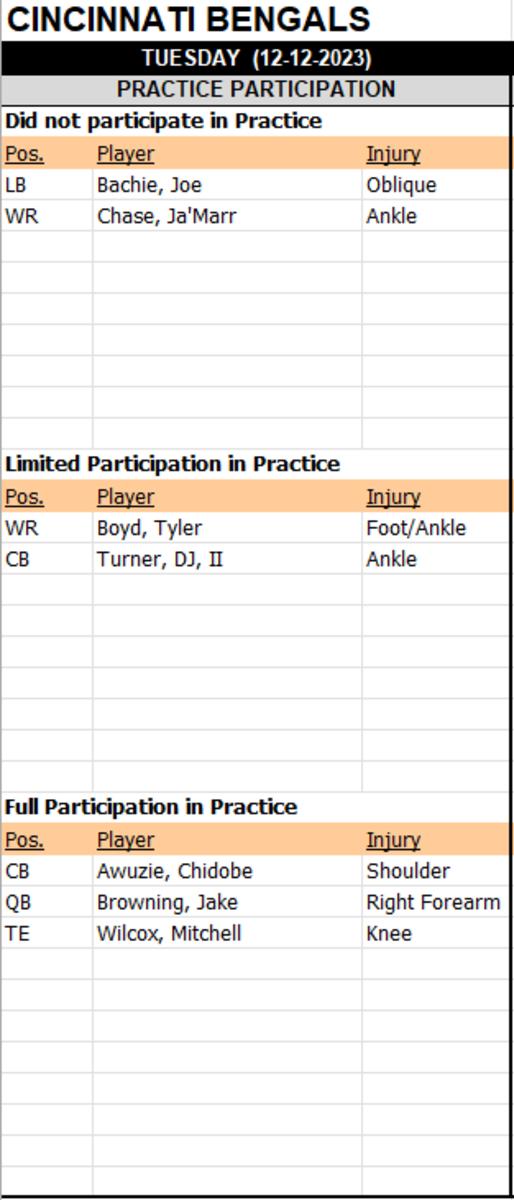Image resolution: width=514 pixels, height=1200 pixels.
Task: Select the Awuzie, Chidobe player cell
Action: (x=227, y=871)
